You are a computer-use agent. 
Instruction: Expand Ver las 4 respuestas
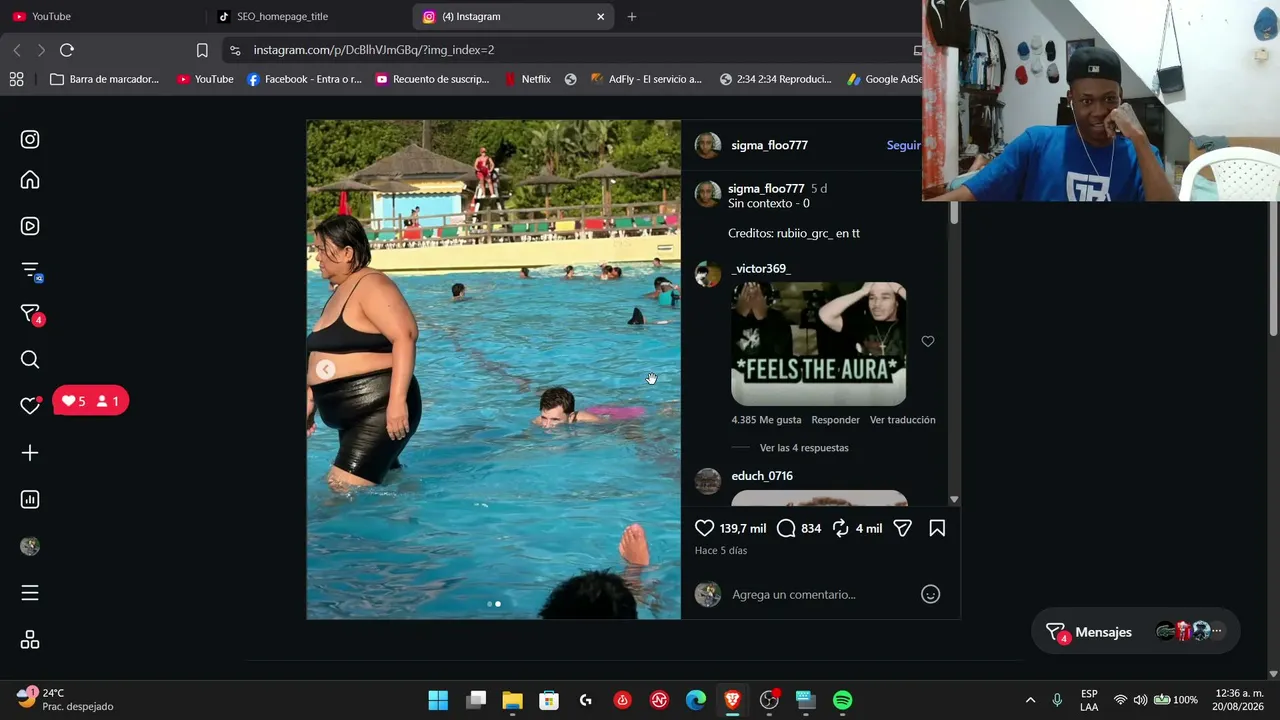804,448
